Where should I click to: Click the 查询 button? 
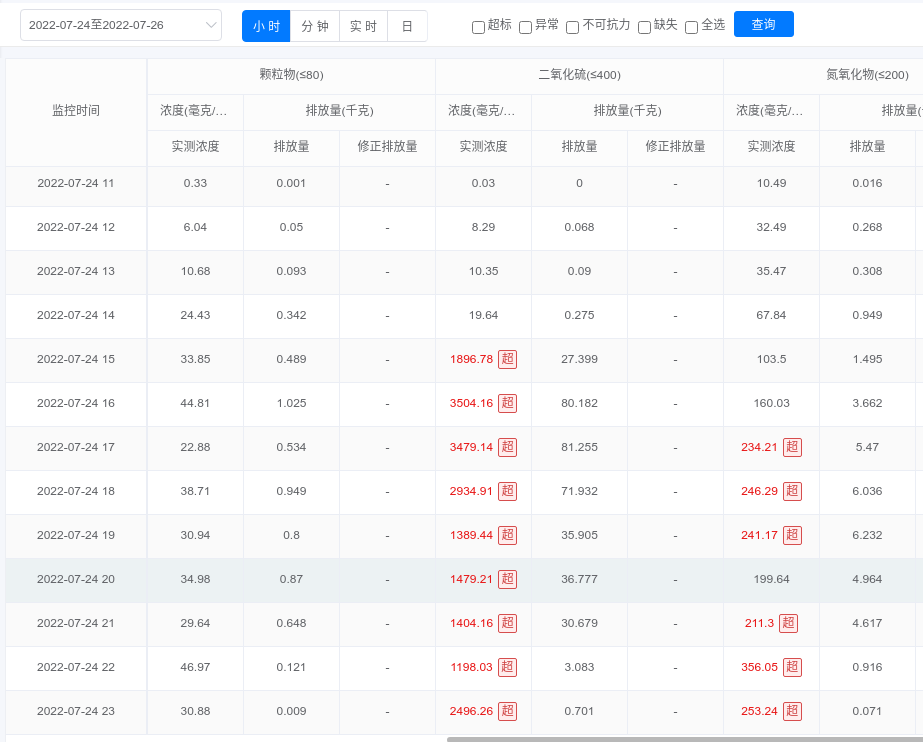(x=763, y=24)
